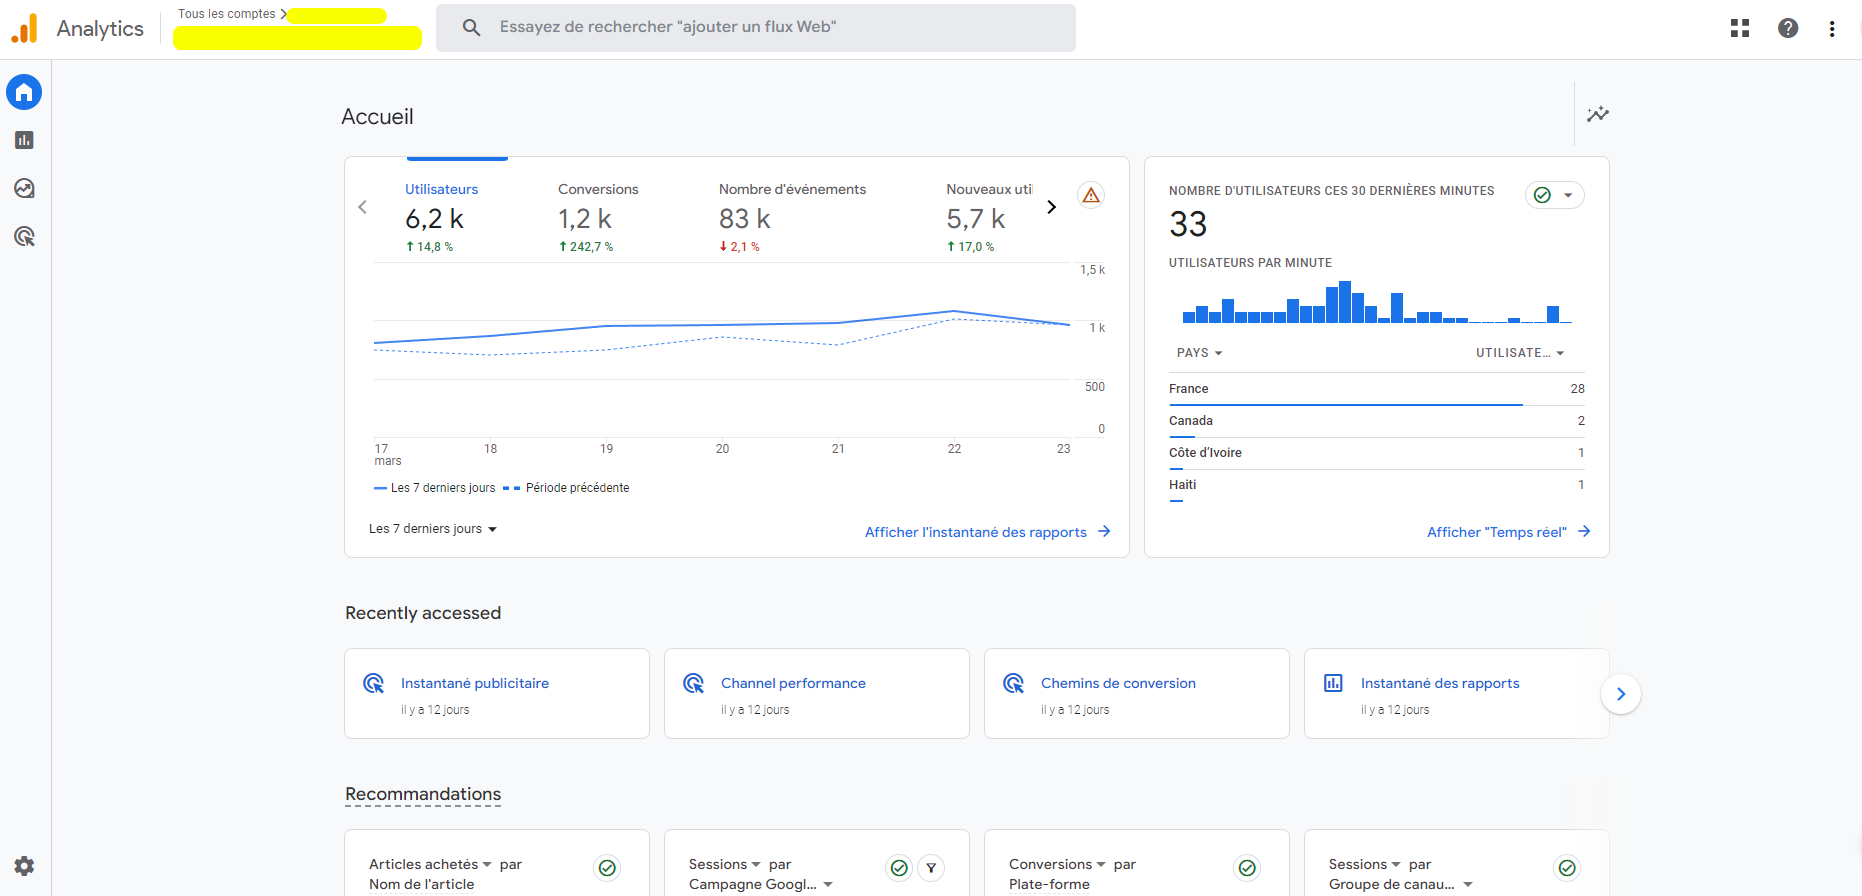Viewport: 1862px width, 896px height.
Task: Open the Conversions metric dropdown on Plate-forme card
Action: point(1057,864)
